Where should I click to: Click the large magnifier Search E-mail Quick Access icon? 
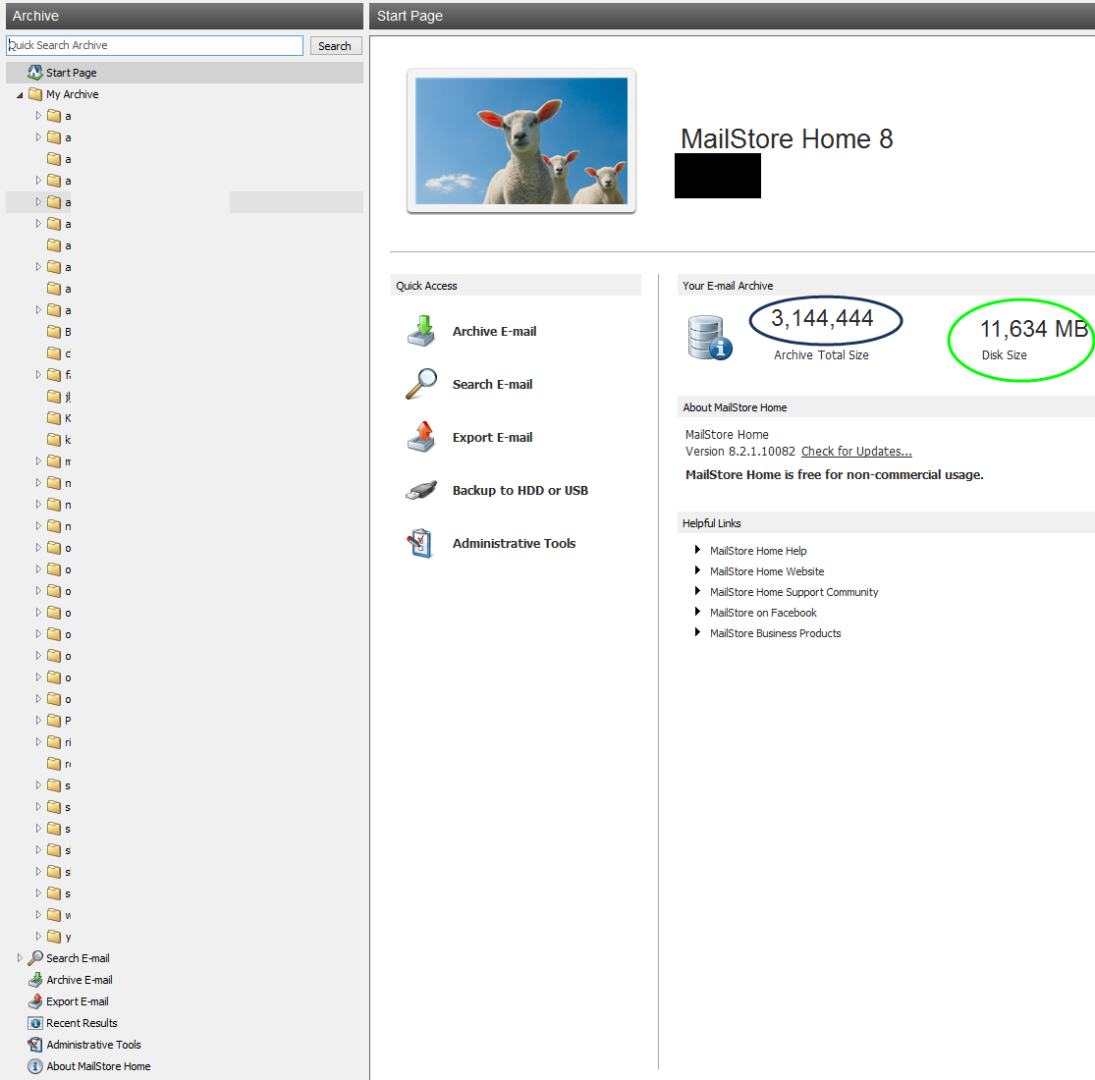(422, 384)
